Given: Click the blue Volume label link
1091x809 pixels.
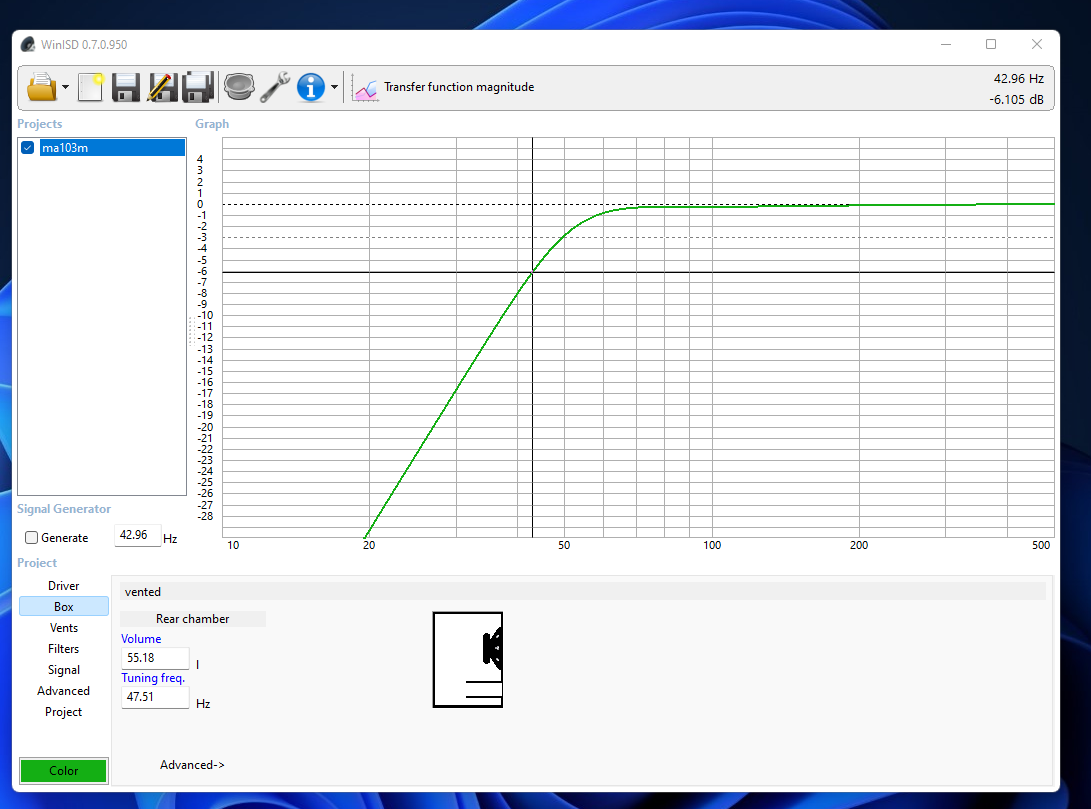Looking at the screenshot, I should click(x=141, y=639).
